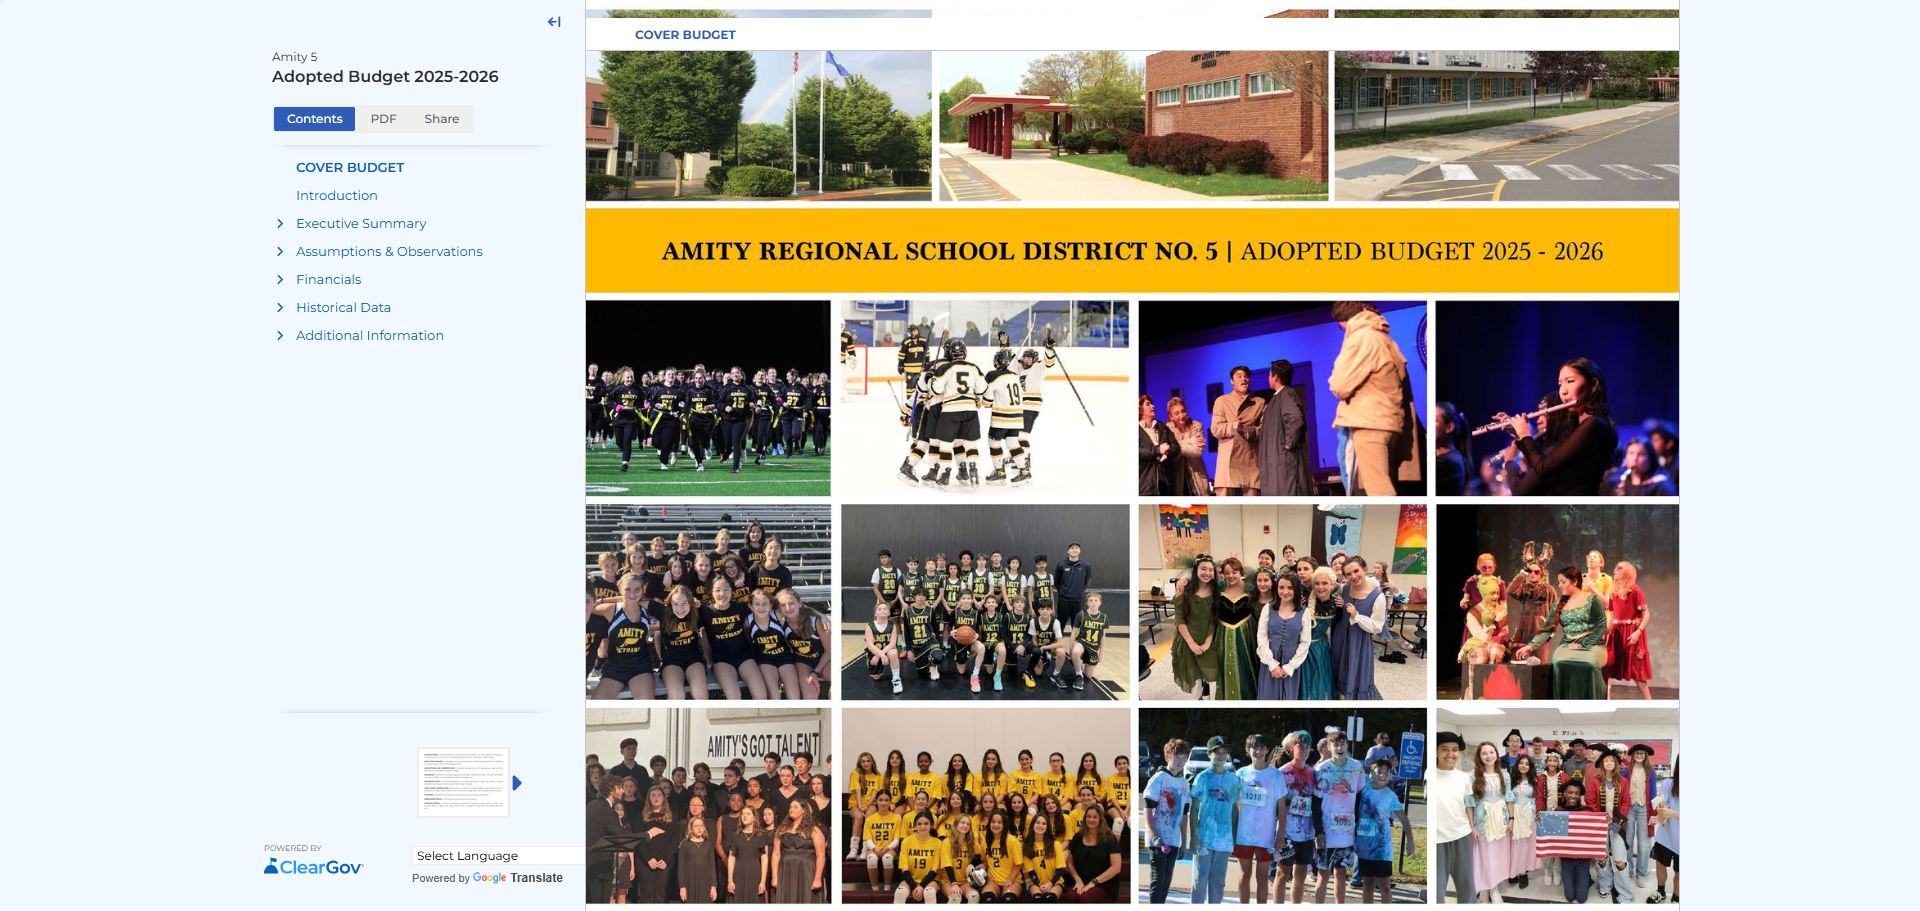
Task: Expand the Additional Information section
Action: pyautogui.click(x=280, y=336)
